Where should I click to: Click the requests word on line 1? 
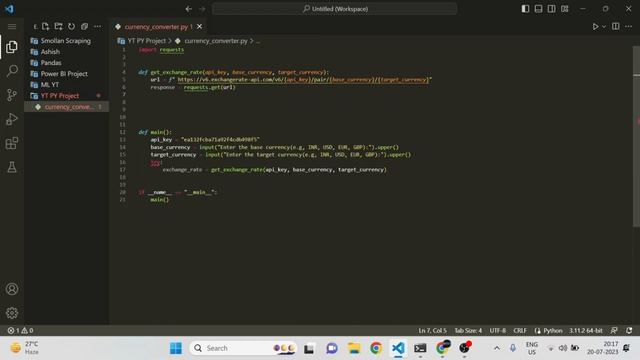pyautogui.click(x=171, y=50)
